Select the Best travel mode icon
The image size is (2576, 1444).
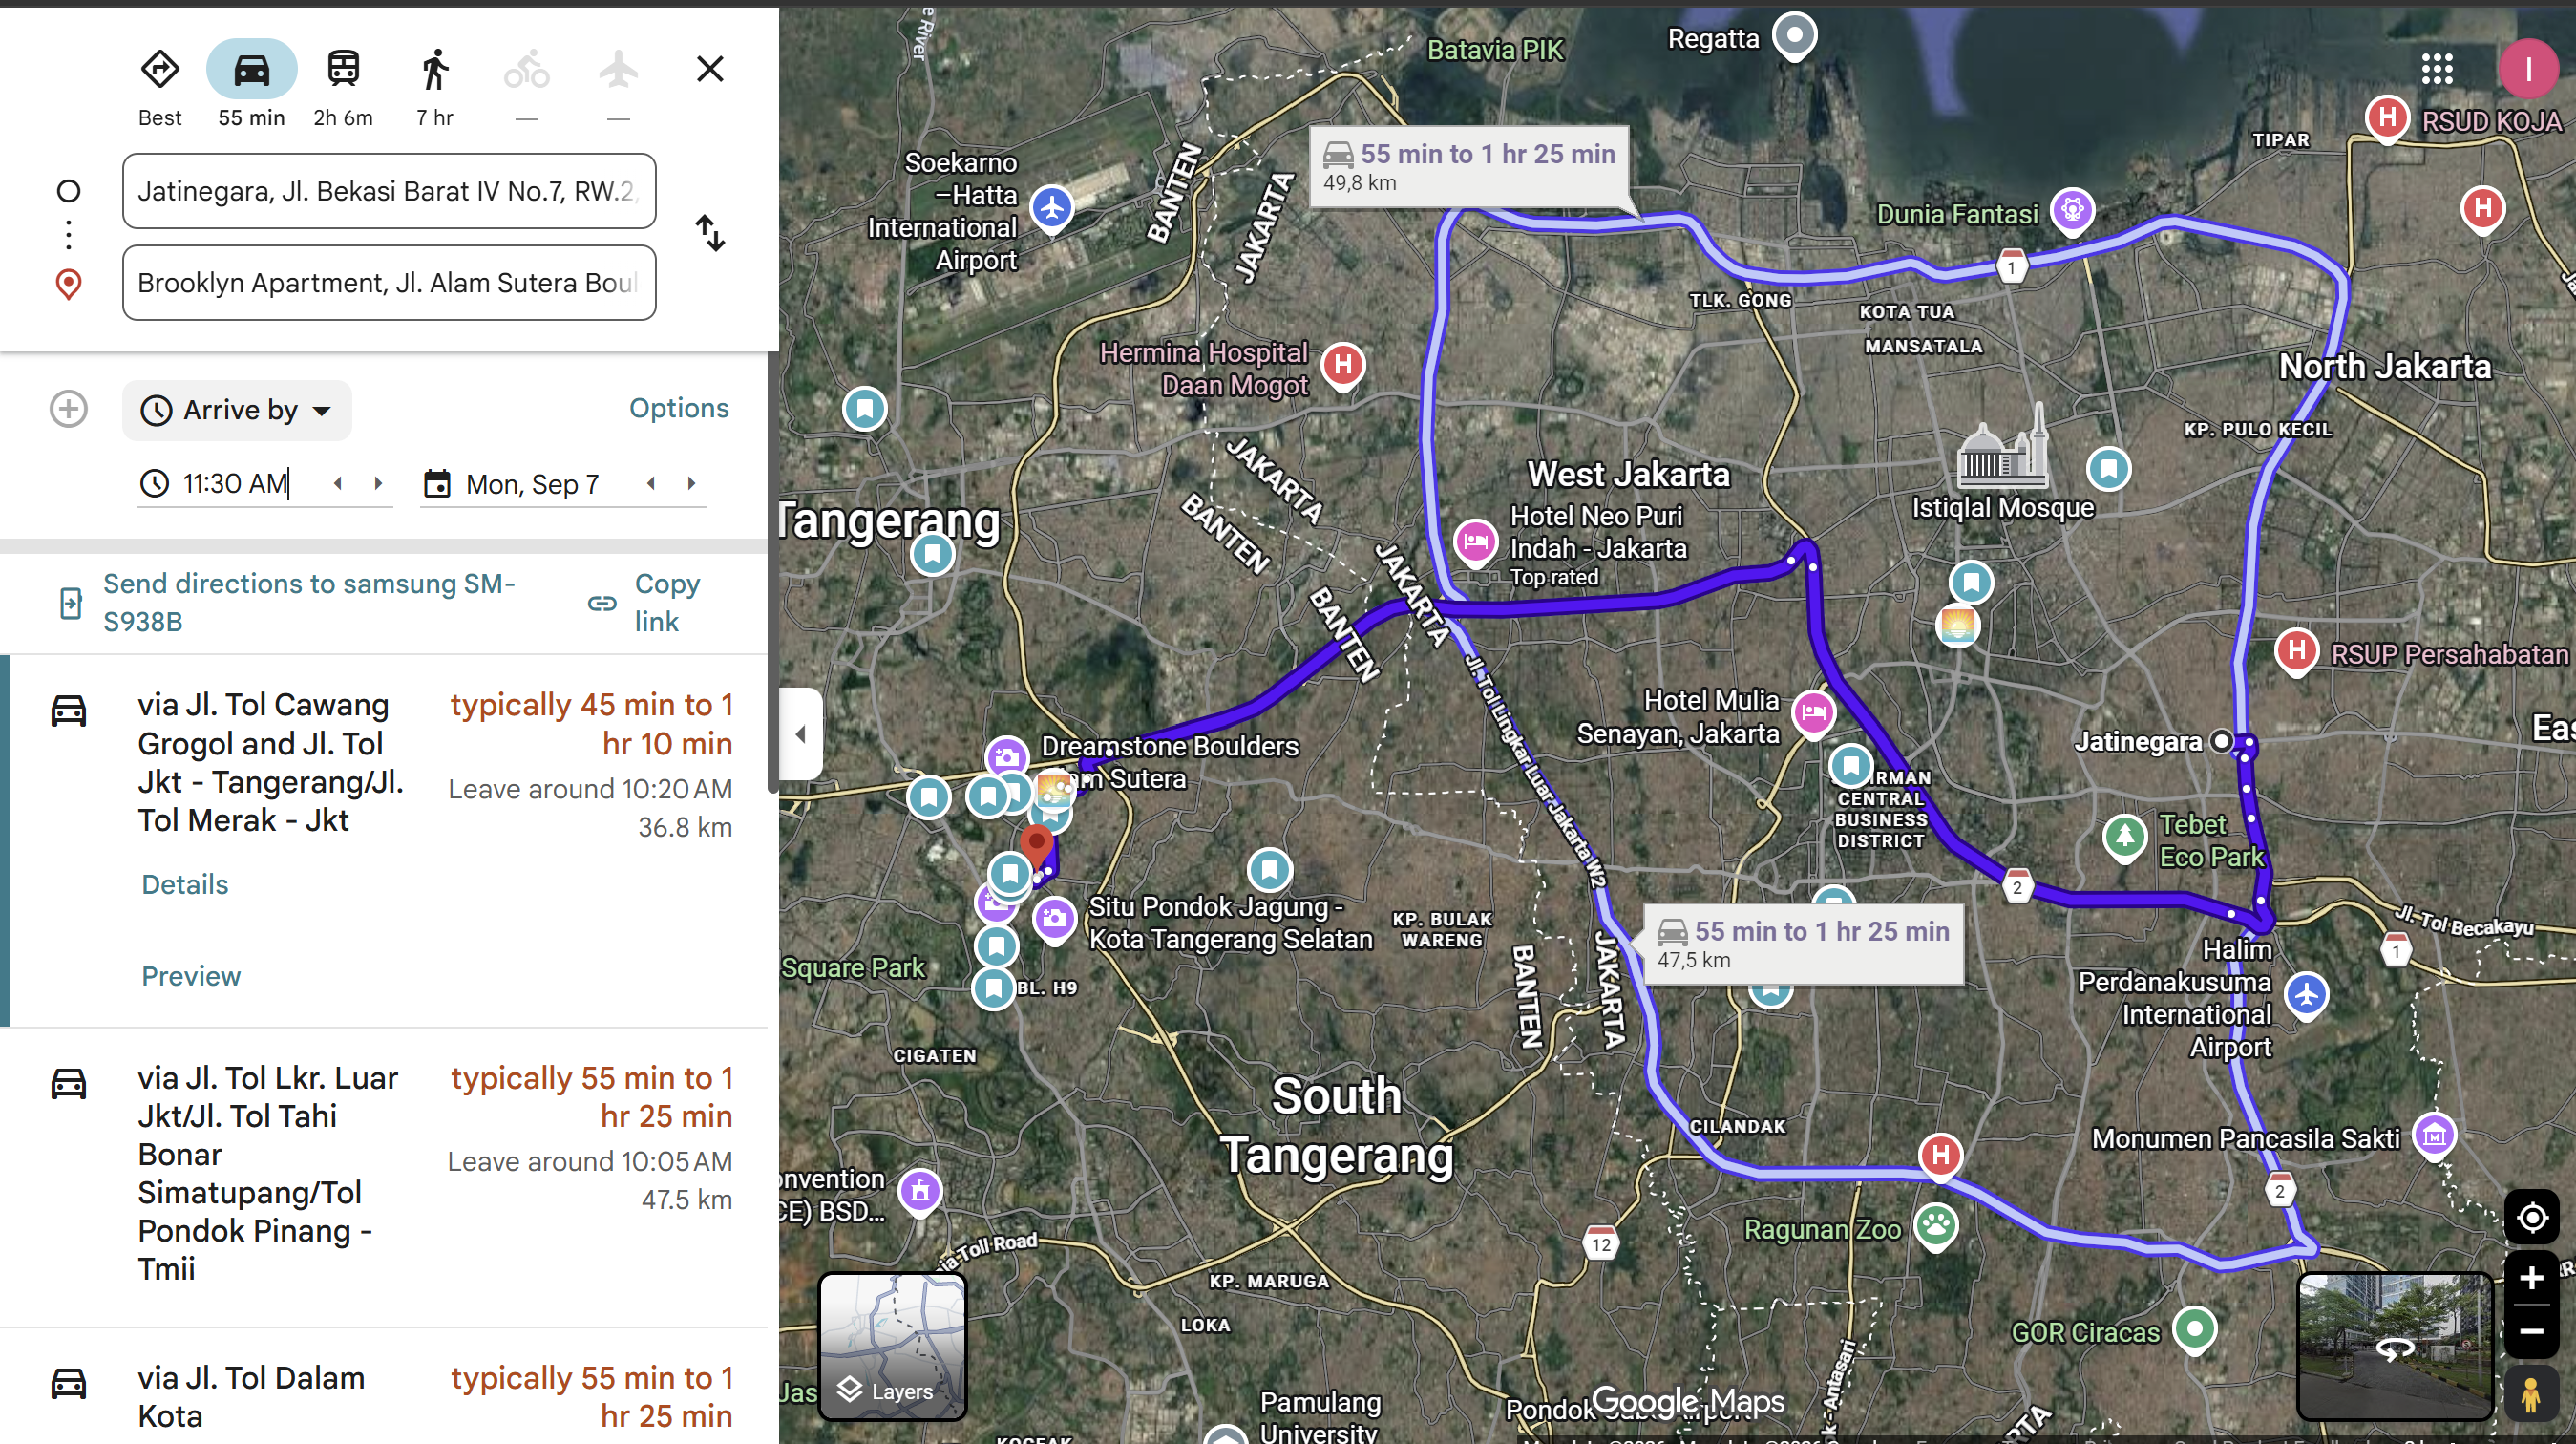point(160,70)
